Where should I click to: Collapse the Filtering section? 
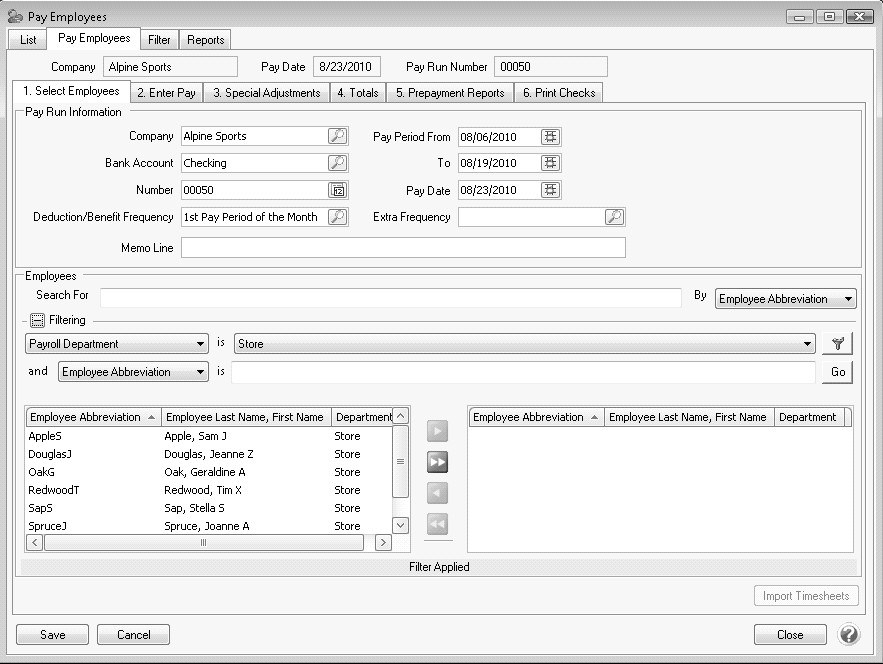click(36, 321)
